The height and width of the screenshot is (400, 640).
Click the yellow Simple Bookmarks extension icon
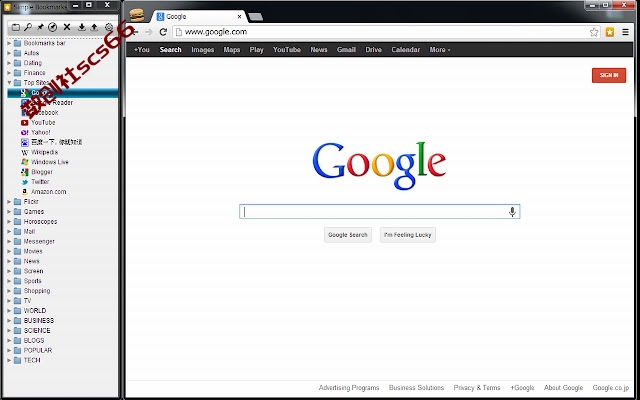[x=610, y=32]
